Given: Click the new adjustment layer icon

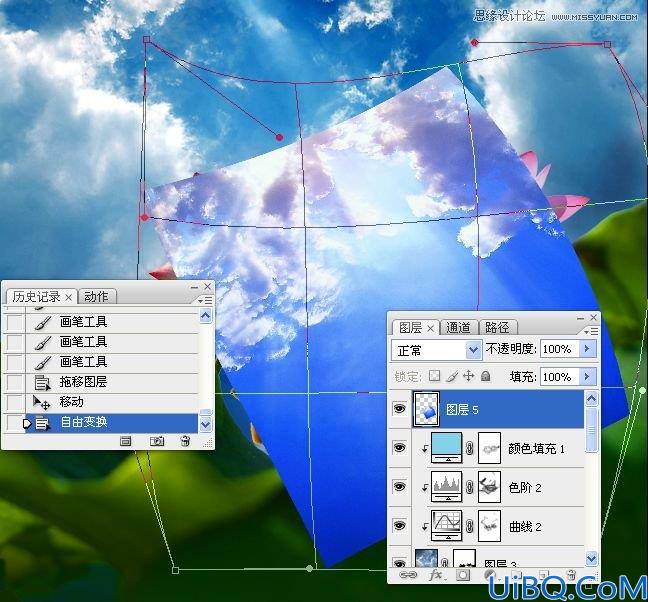Looking at the screenshot, I should (489, 575).
